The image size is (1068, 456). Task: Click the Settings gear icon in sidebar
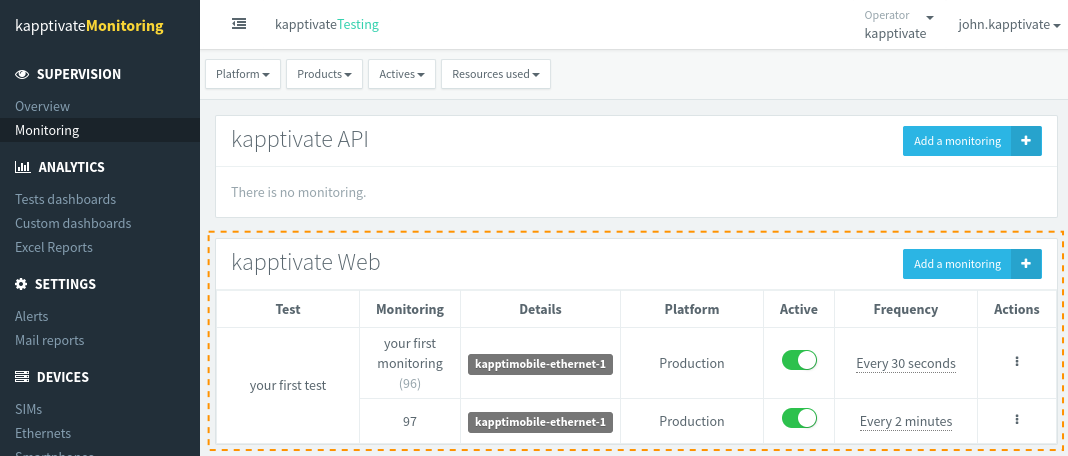point(22,284)
